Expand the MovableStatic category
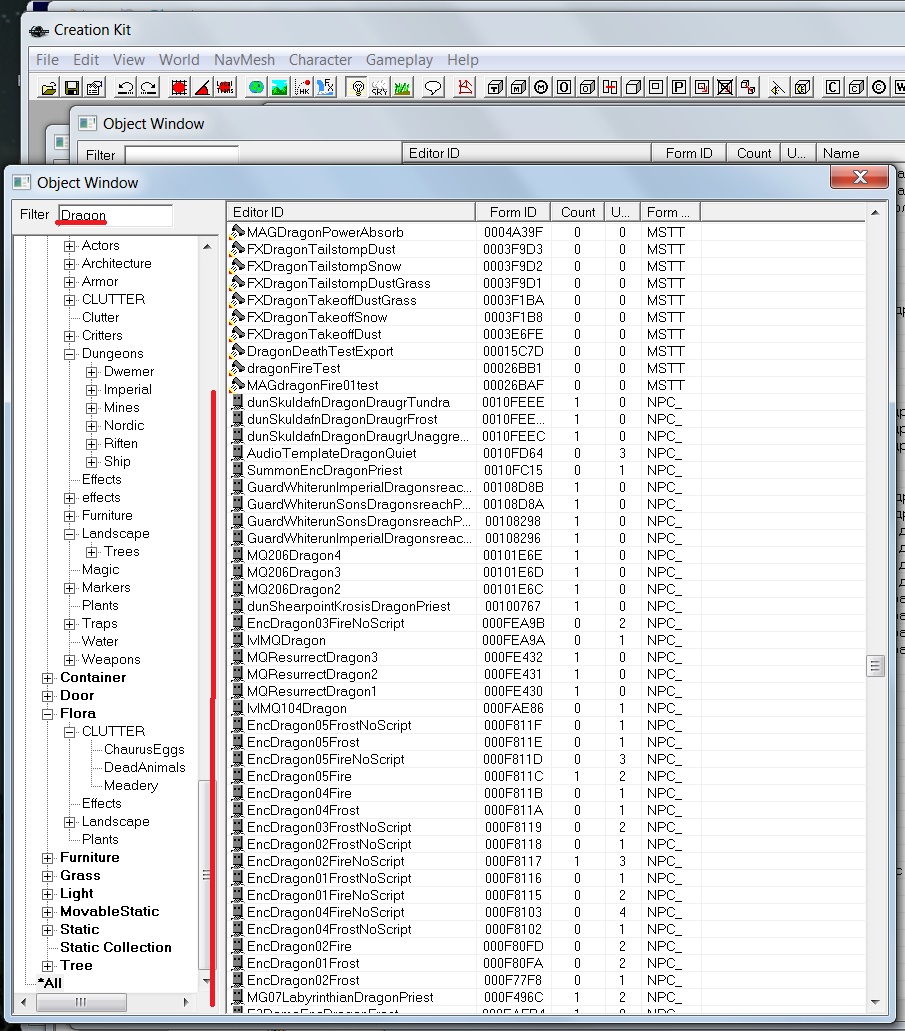Screen dimensions: 905x1031 pos(48,912)
